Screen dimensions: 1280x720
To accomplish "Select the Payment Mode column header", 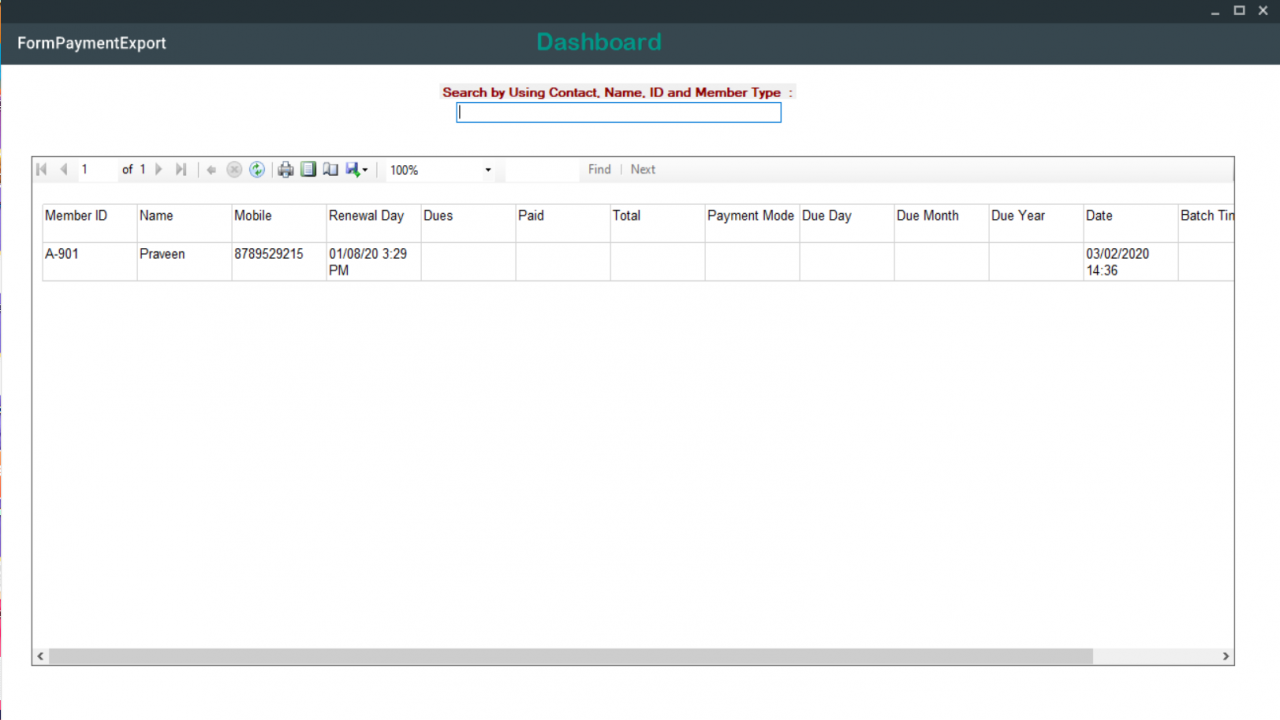I will tap(752, 223).
